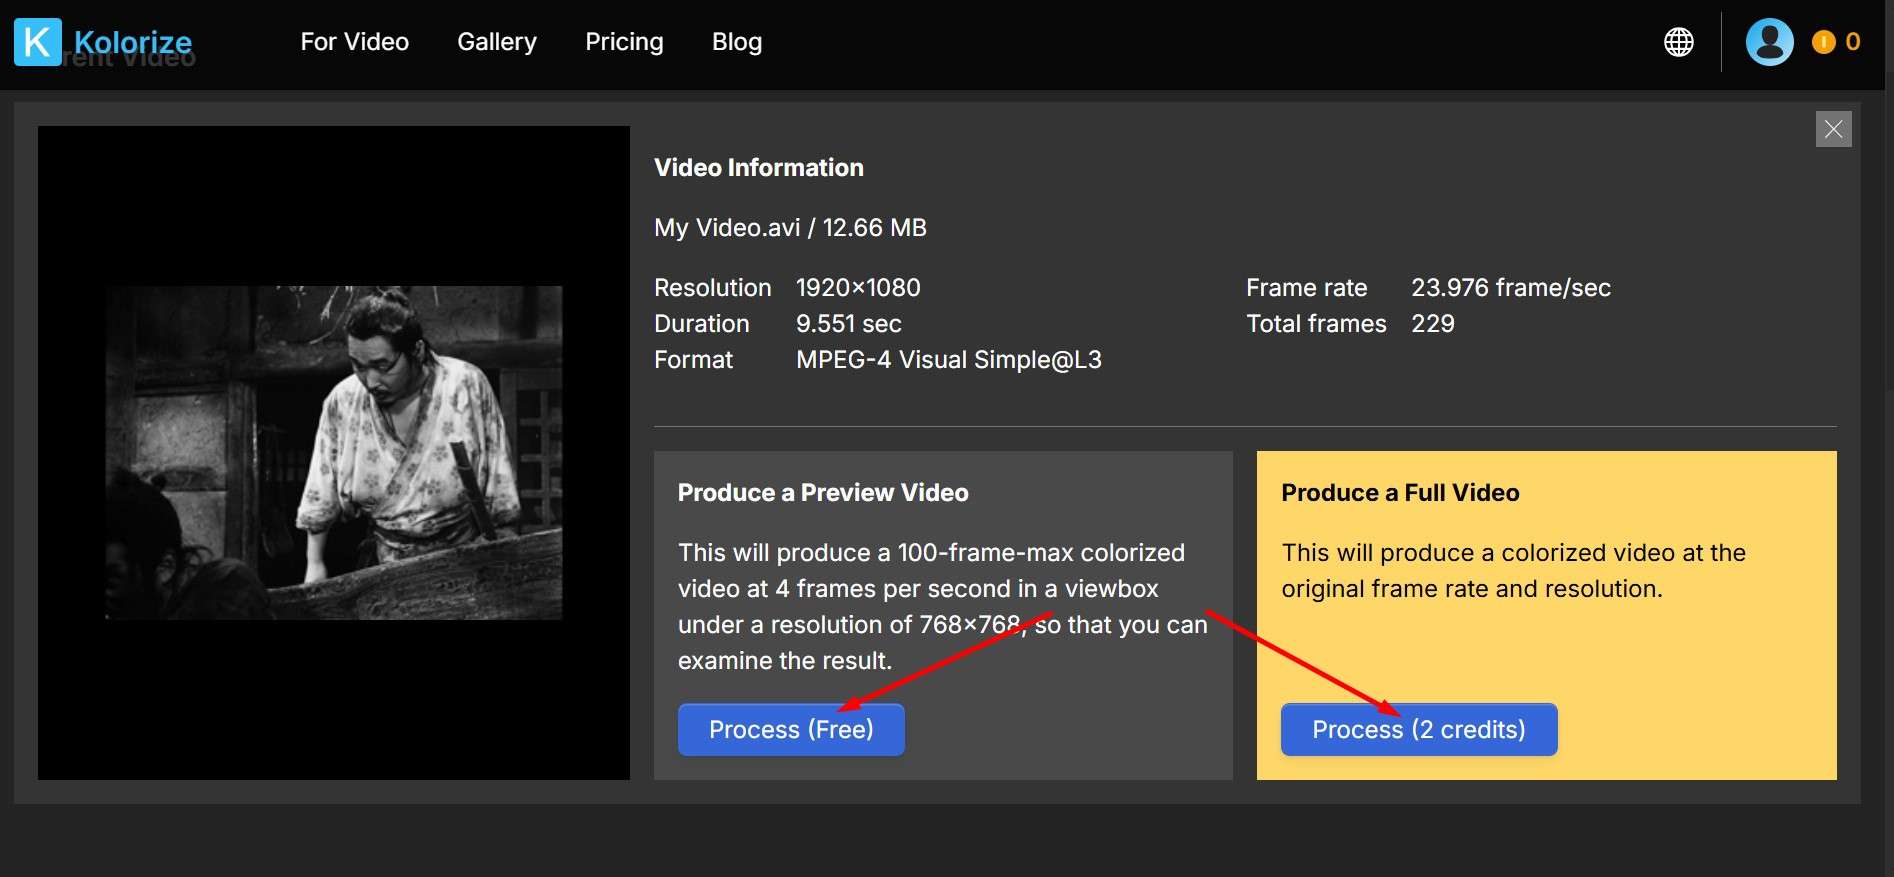Click the Duration label
The image size is (1894, 877).
(x=702, y=324)
